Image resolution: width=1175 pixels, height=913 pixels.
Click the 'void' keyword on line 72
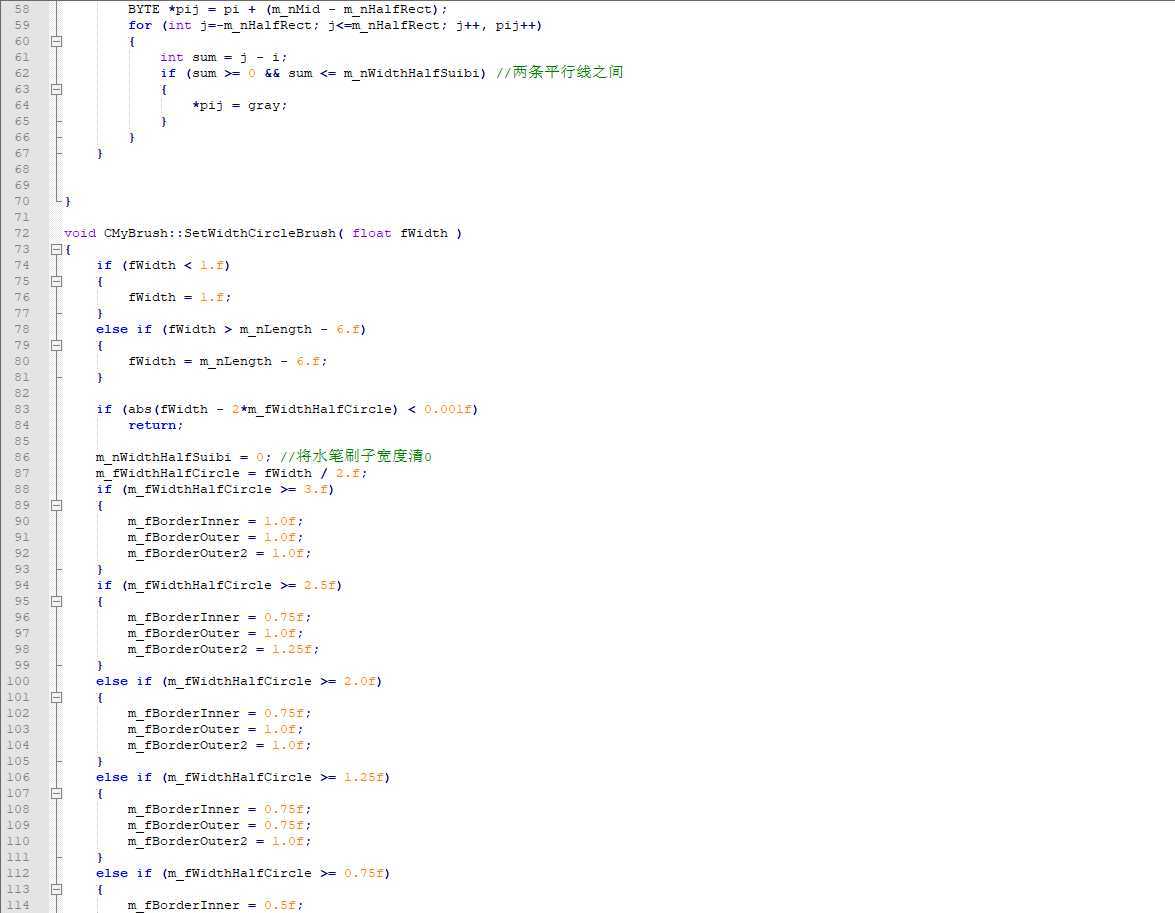coord(80,233)
